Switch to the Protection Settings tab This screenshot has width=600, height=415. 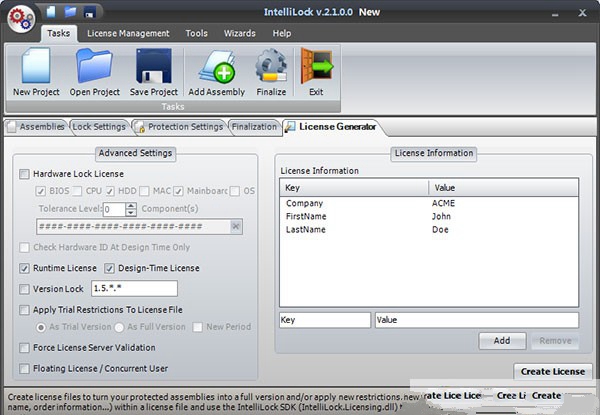click(179, 127)
